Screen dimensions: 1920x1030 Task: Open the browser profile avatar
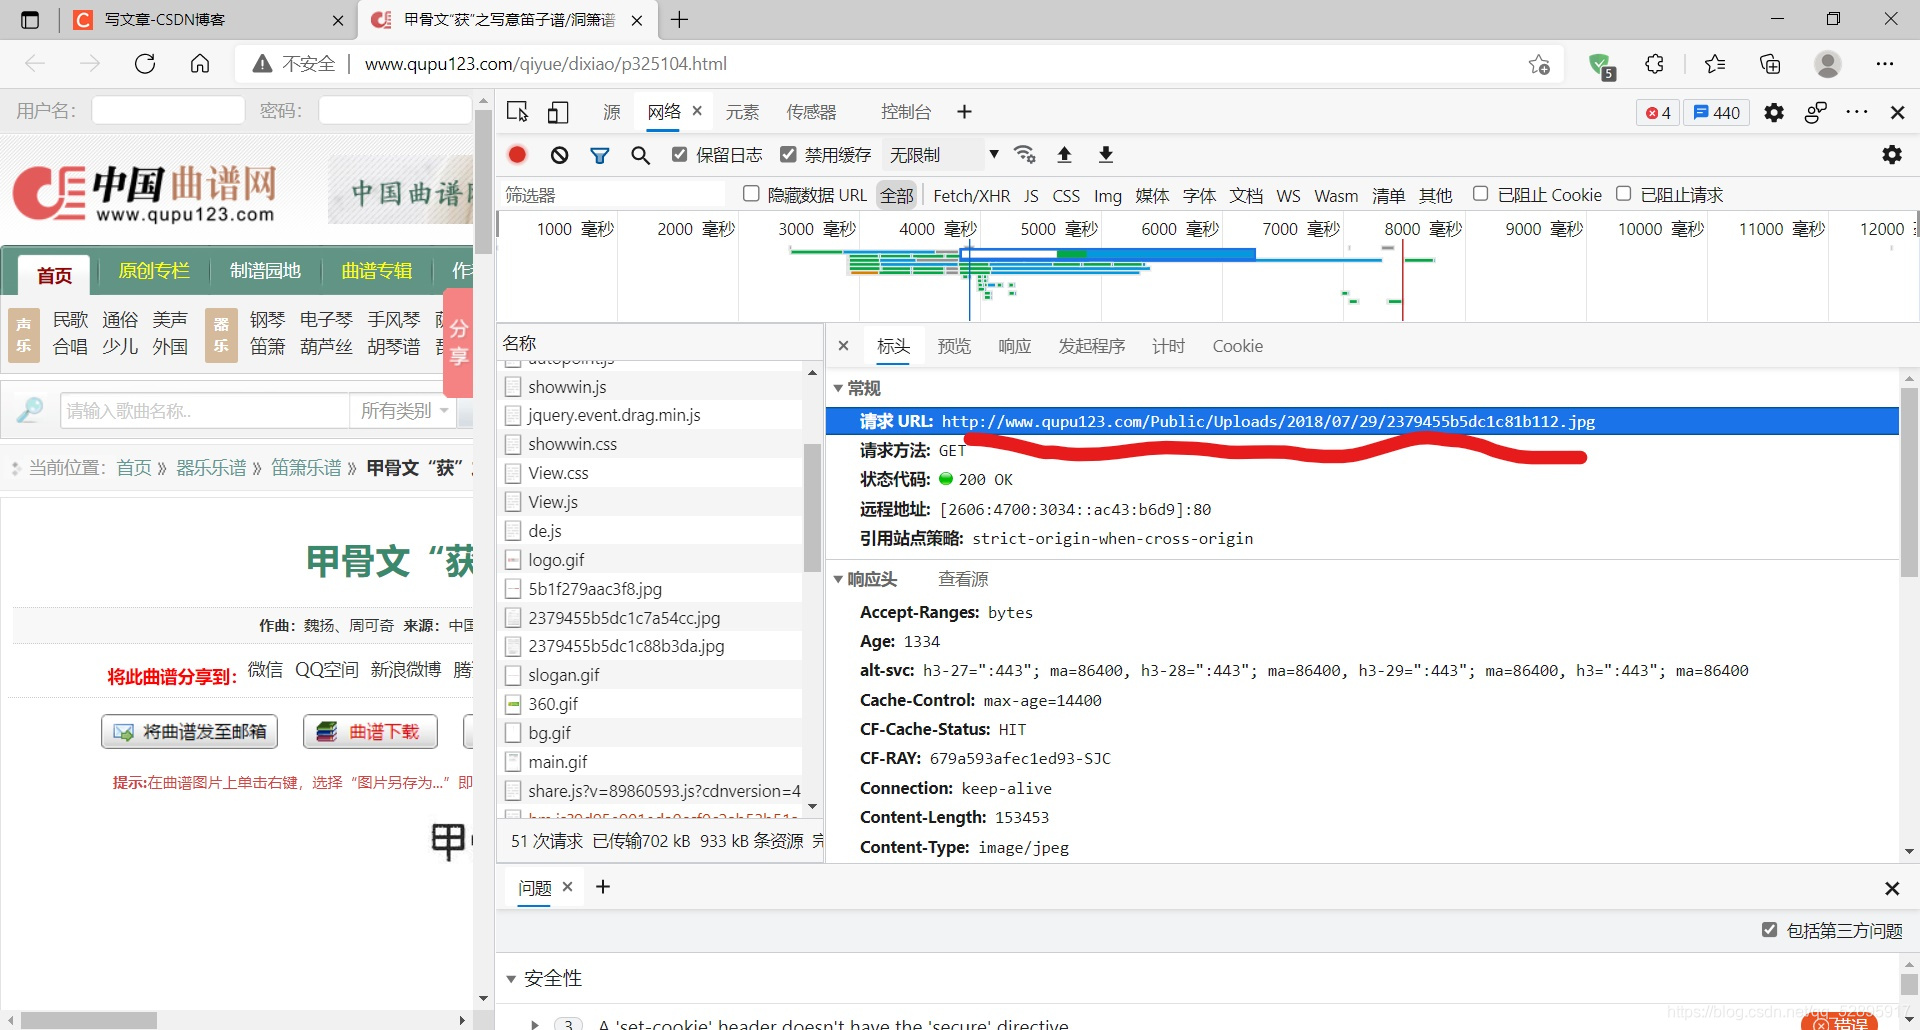(1828, 64)
